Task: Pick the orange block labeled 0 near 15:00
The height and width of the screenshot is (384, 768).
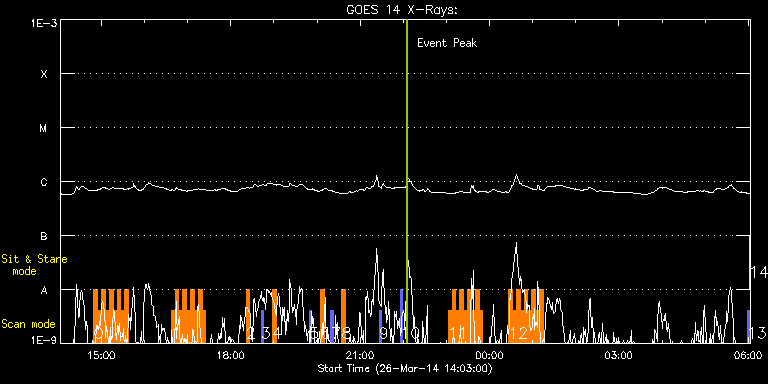Action: [x=111, y=316]
